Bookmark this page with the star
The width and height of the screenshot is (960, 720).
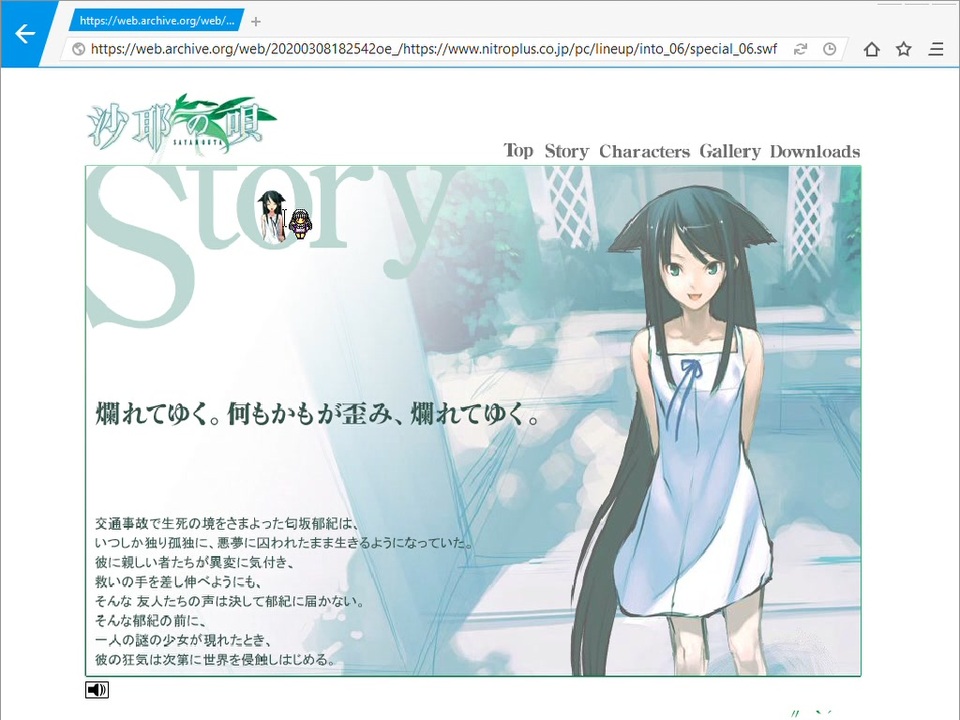[904, 49]
